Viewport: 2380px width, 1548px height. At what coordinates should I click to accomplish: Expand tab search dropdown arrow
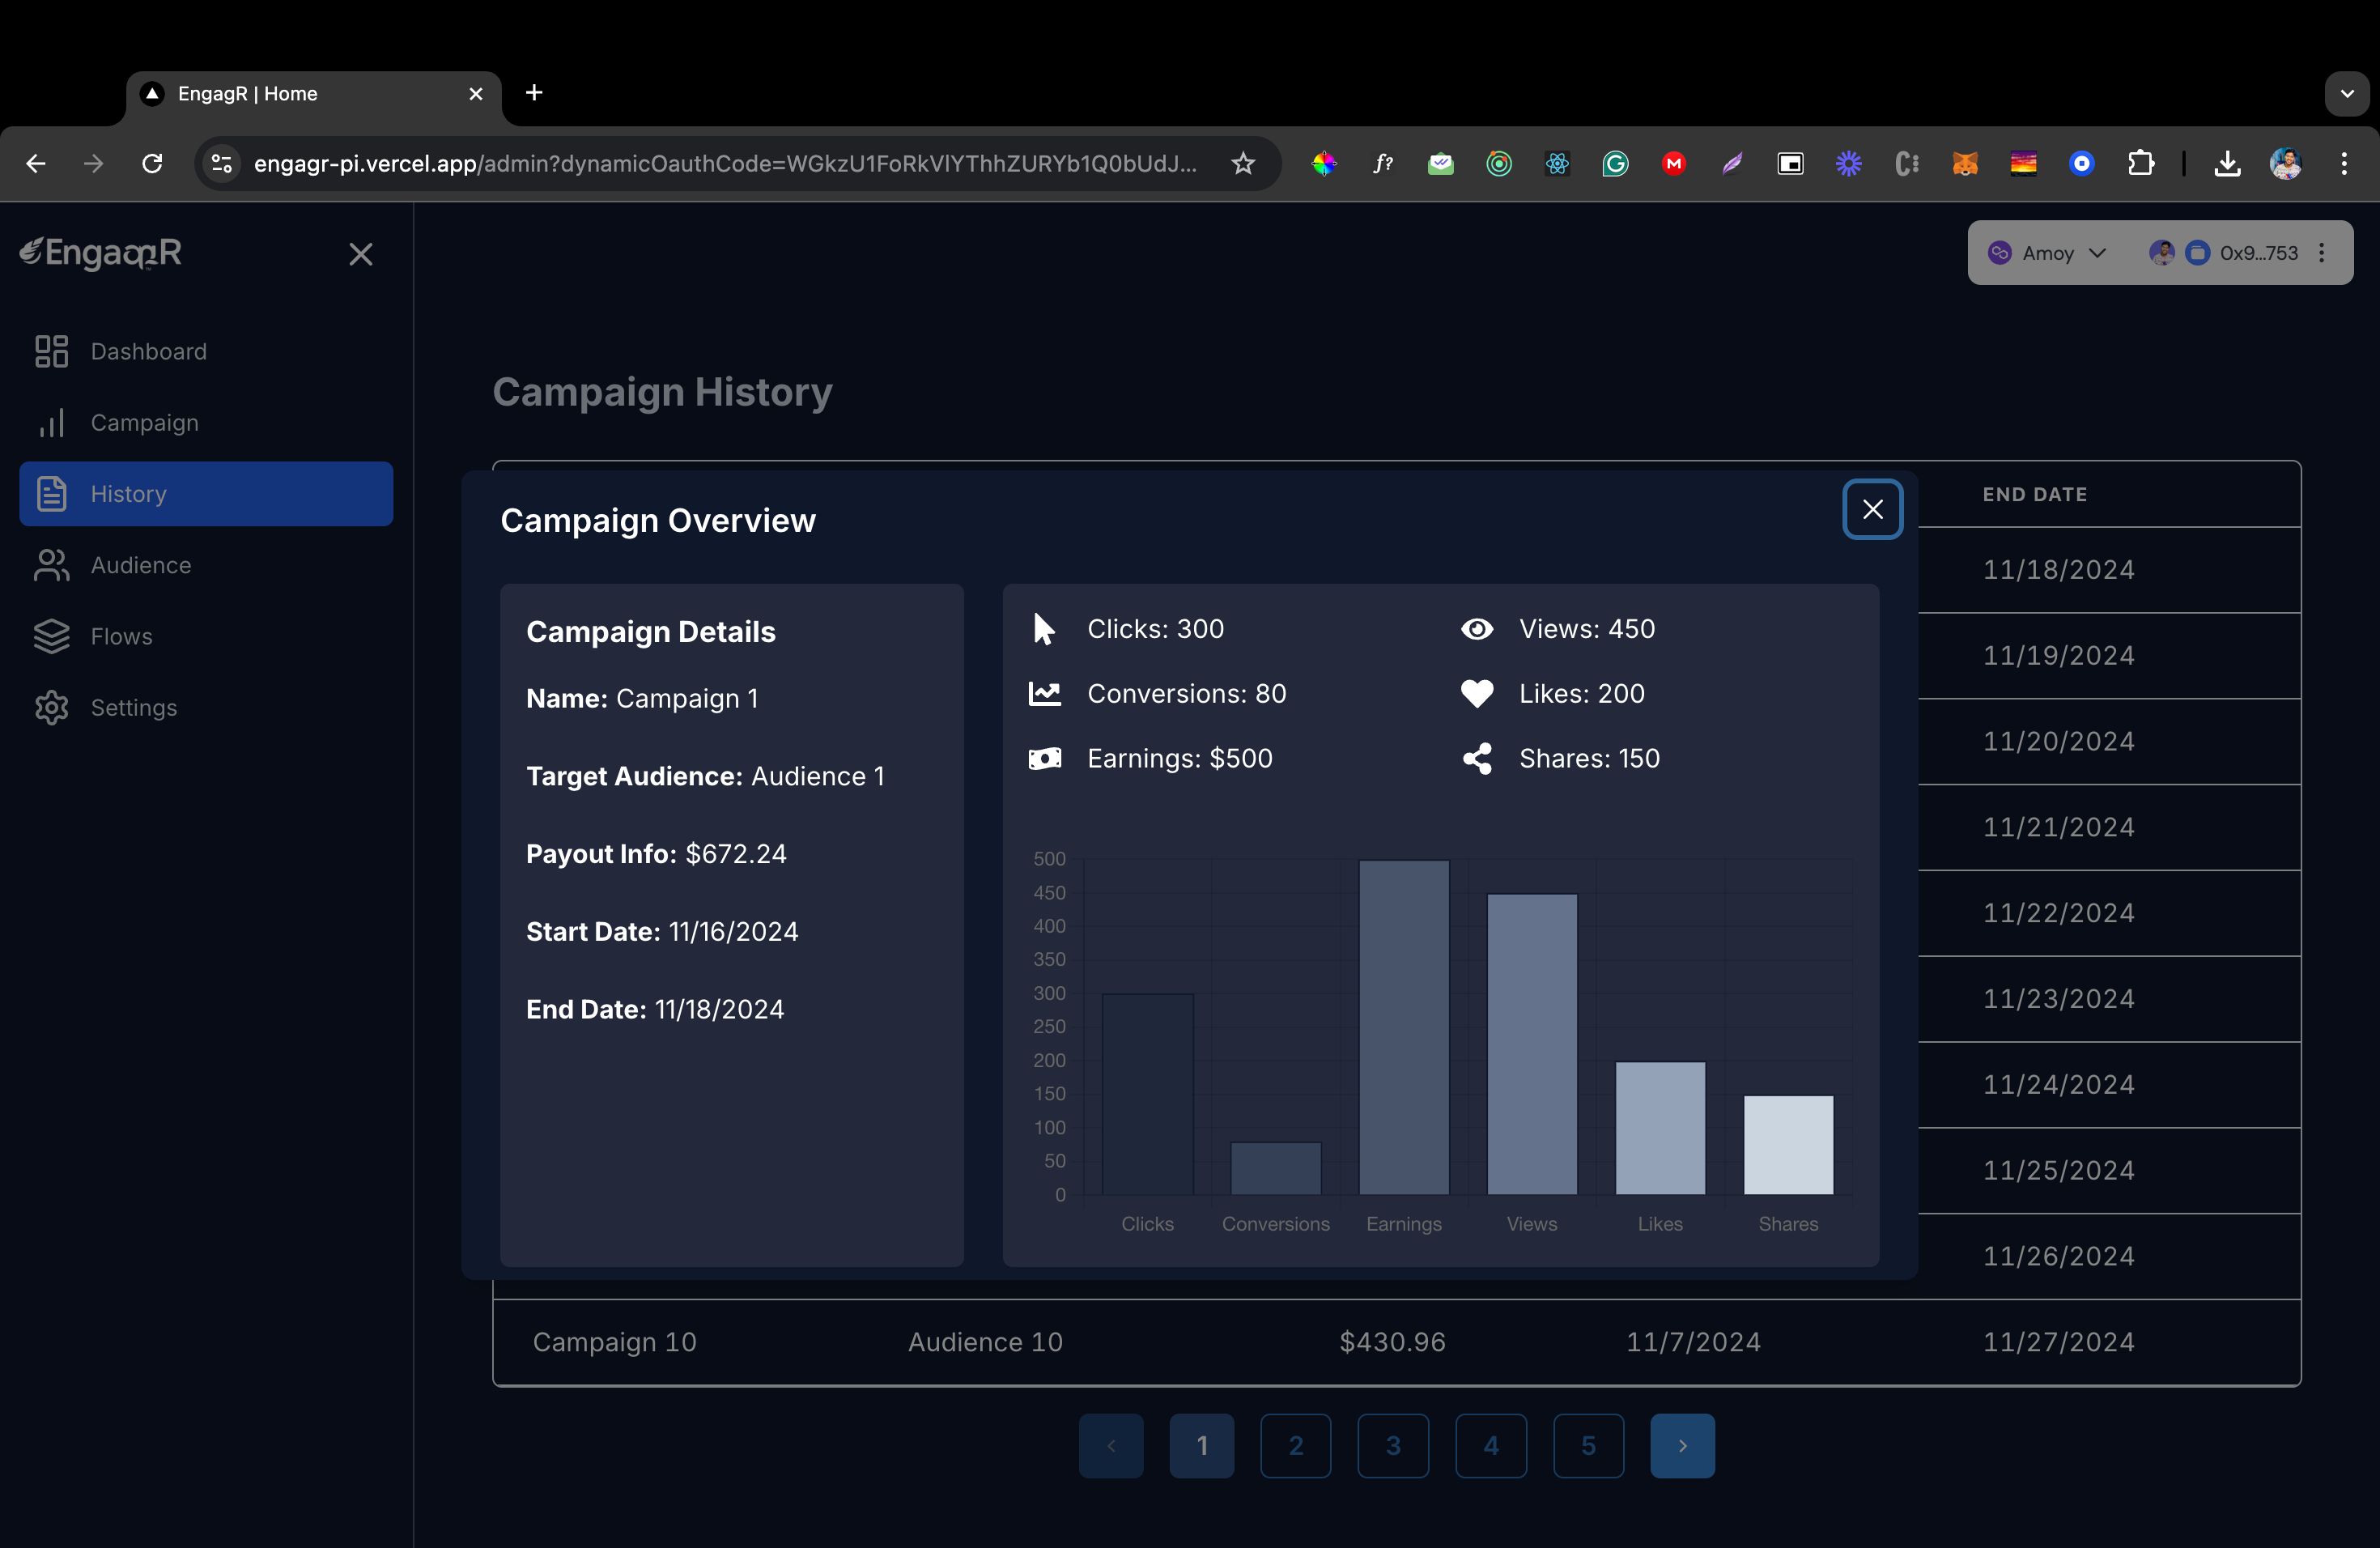coord(2347,94)
